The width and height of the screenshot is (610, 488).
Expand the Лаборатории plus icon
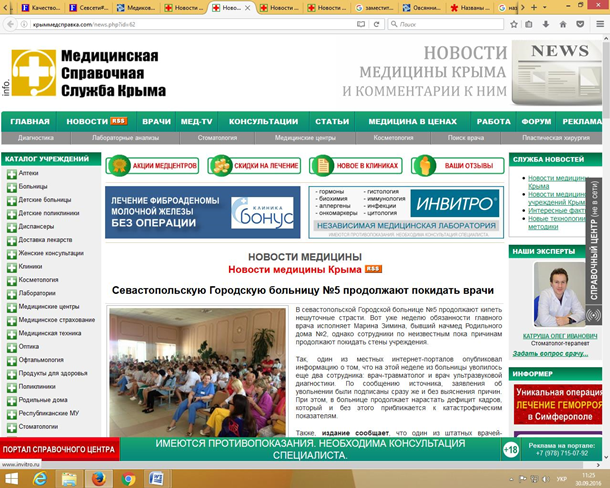pos(11,293)
